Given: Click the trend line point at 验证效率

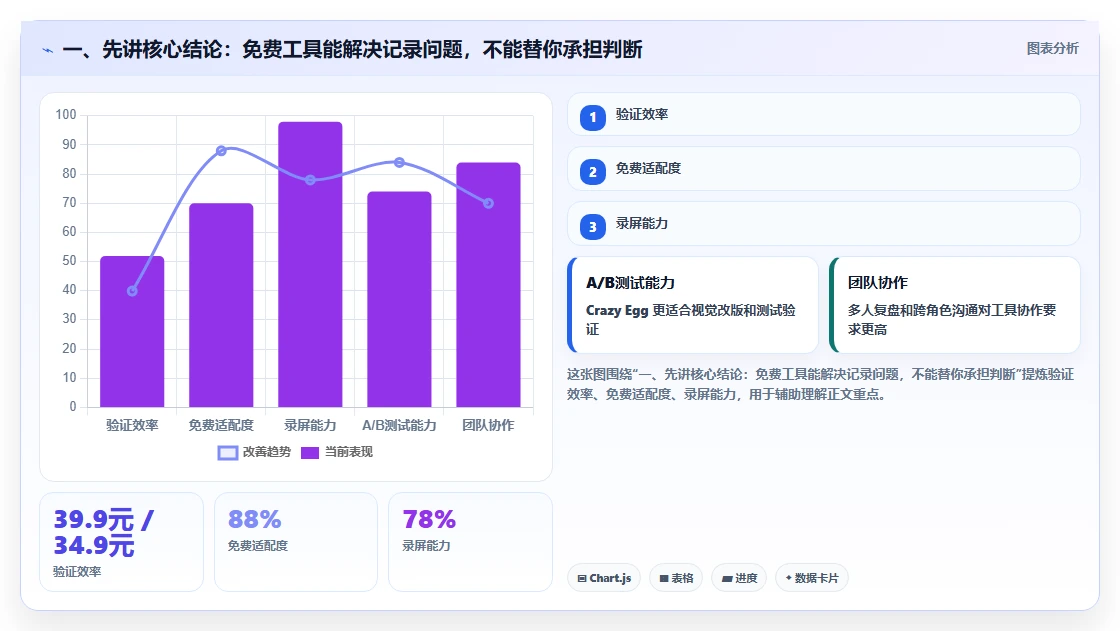Looking at the screenshot, I should click(x=132, y=291).
